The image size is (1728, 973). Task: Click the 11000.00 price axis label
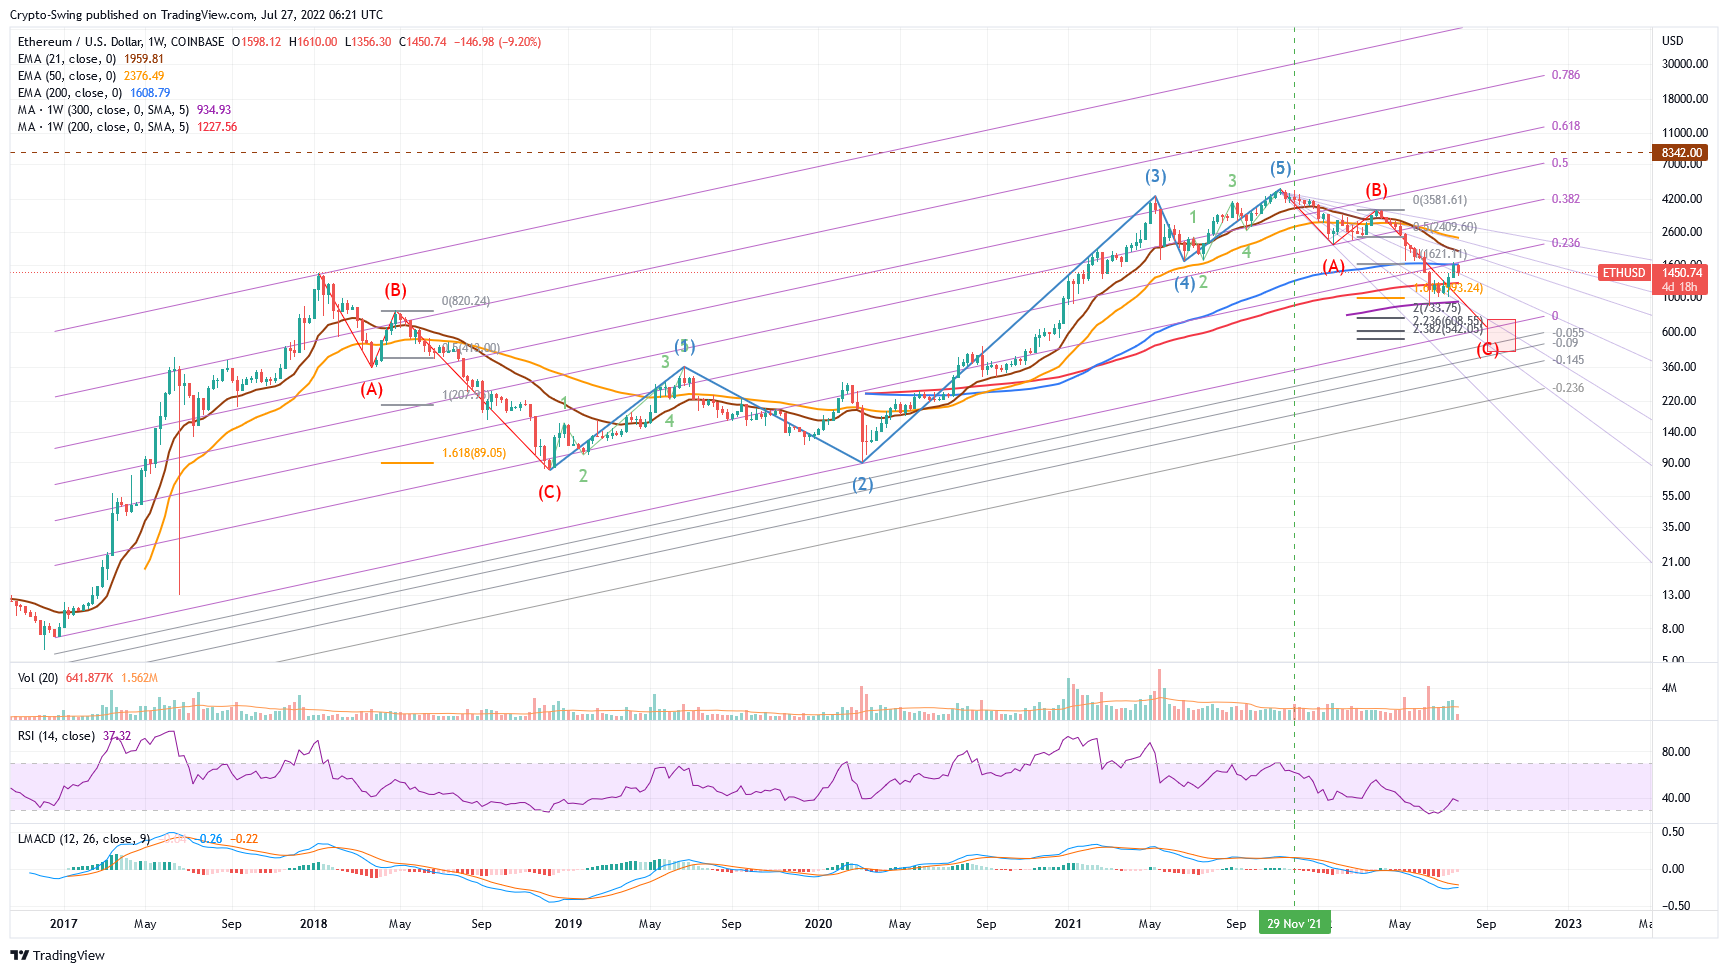tap(1685, 133)
